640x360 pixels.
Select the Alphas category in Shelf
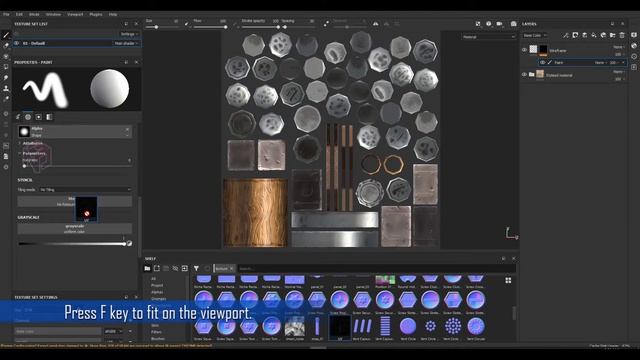(x=157, y=292)
